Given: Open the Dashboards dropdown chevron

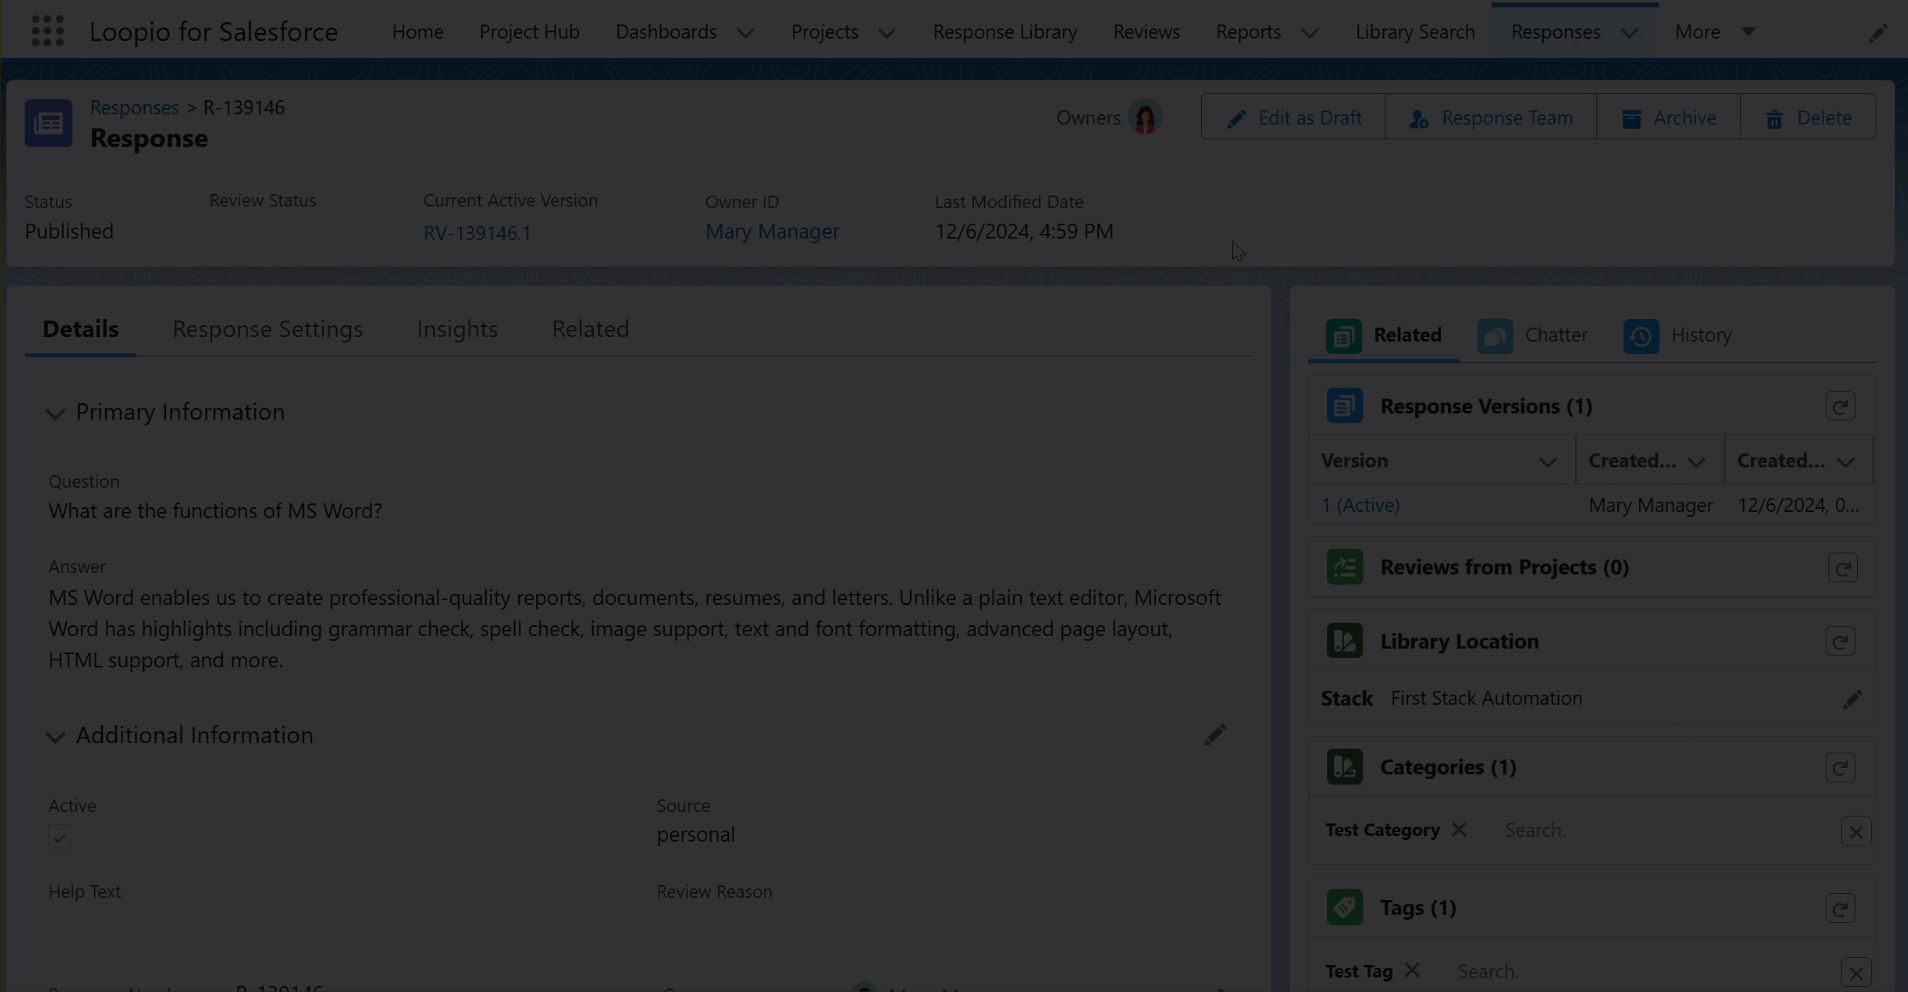Looking at the screenshot, I should click(x=745, y=33).
